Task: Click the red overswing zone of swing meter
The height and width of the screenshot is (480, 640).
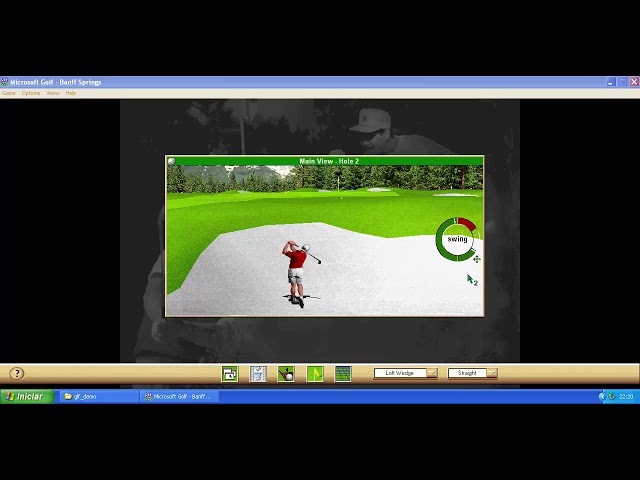Action: coord(467,222)
